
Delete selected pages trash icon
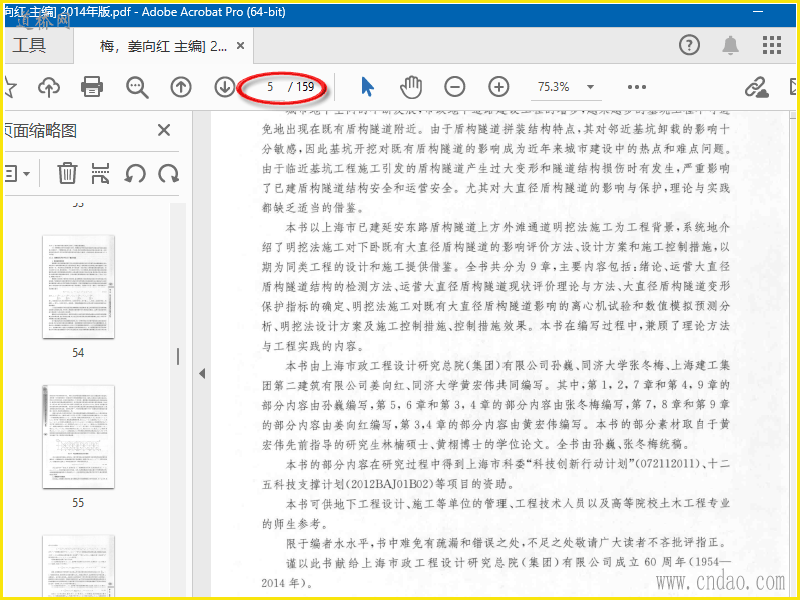(67, 173)
